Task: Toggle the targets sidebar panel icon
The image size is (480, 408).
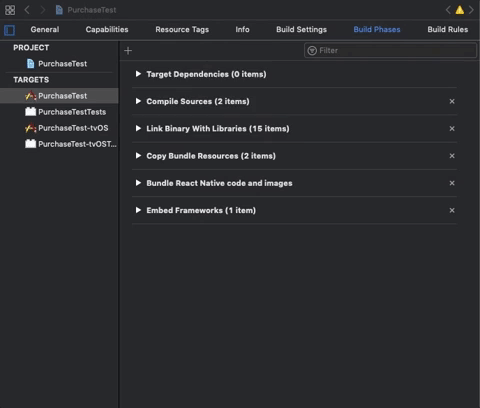Action: [9, 30]
